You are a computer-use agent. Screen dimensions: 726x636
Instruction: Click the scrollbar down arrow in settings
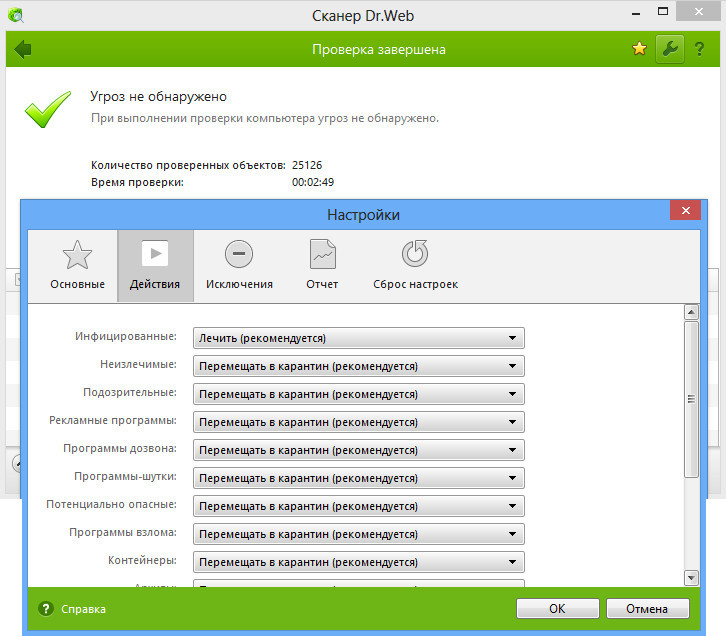pos(690,577)
